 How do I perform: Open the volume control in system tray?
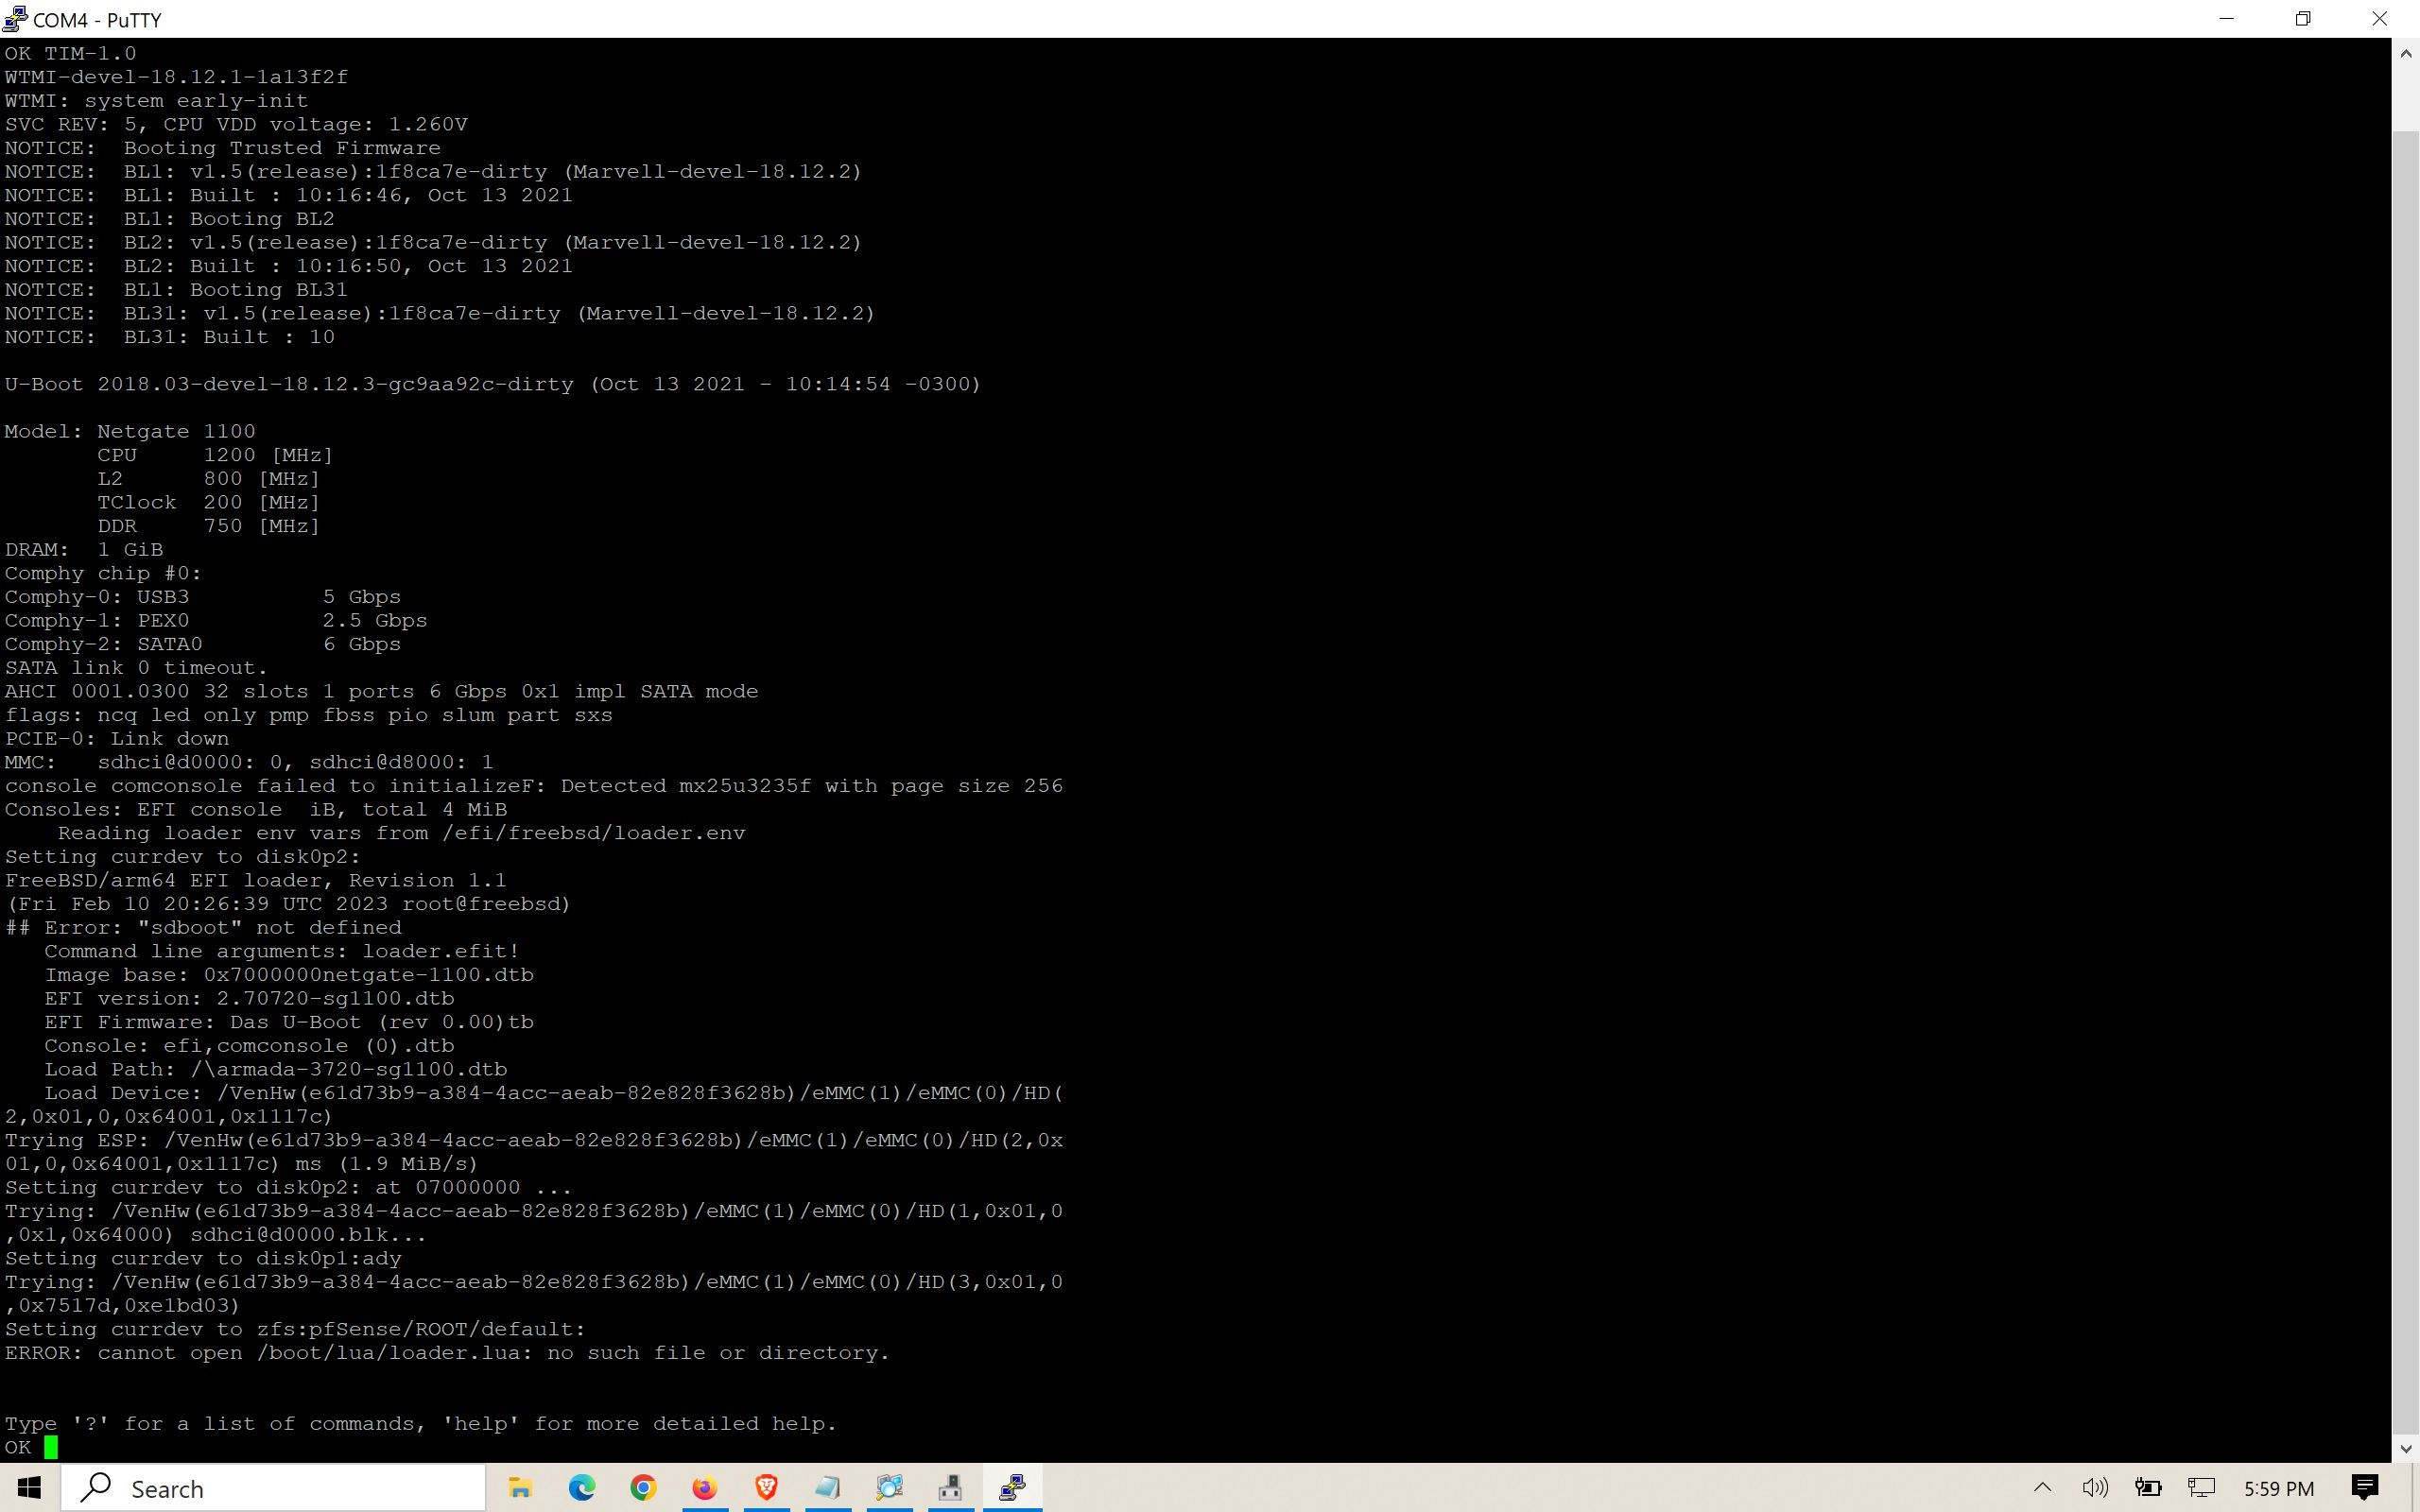click(2095, 1488)
